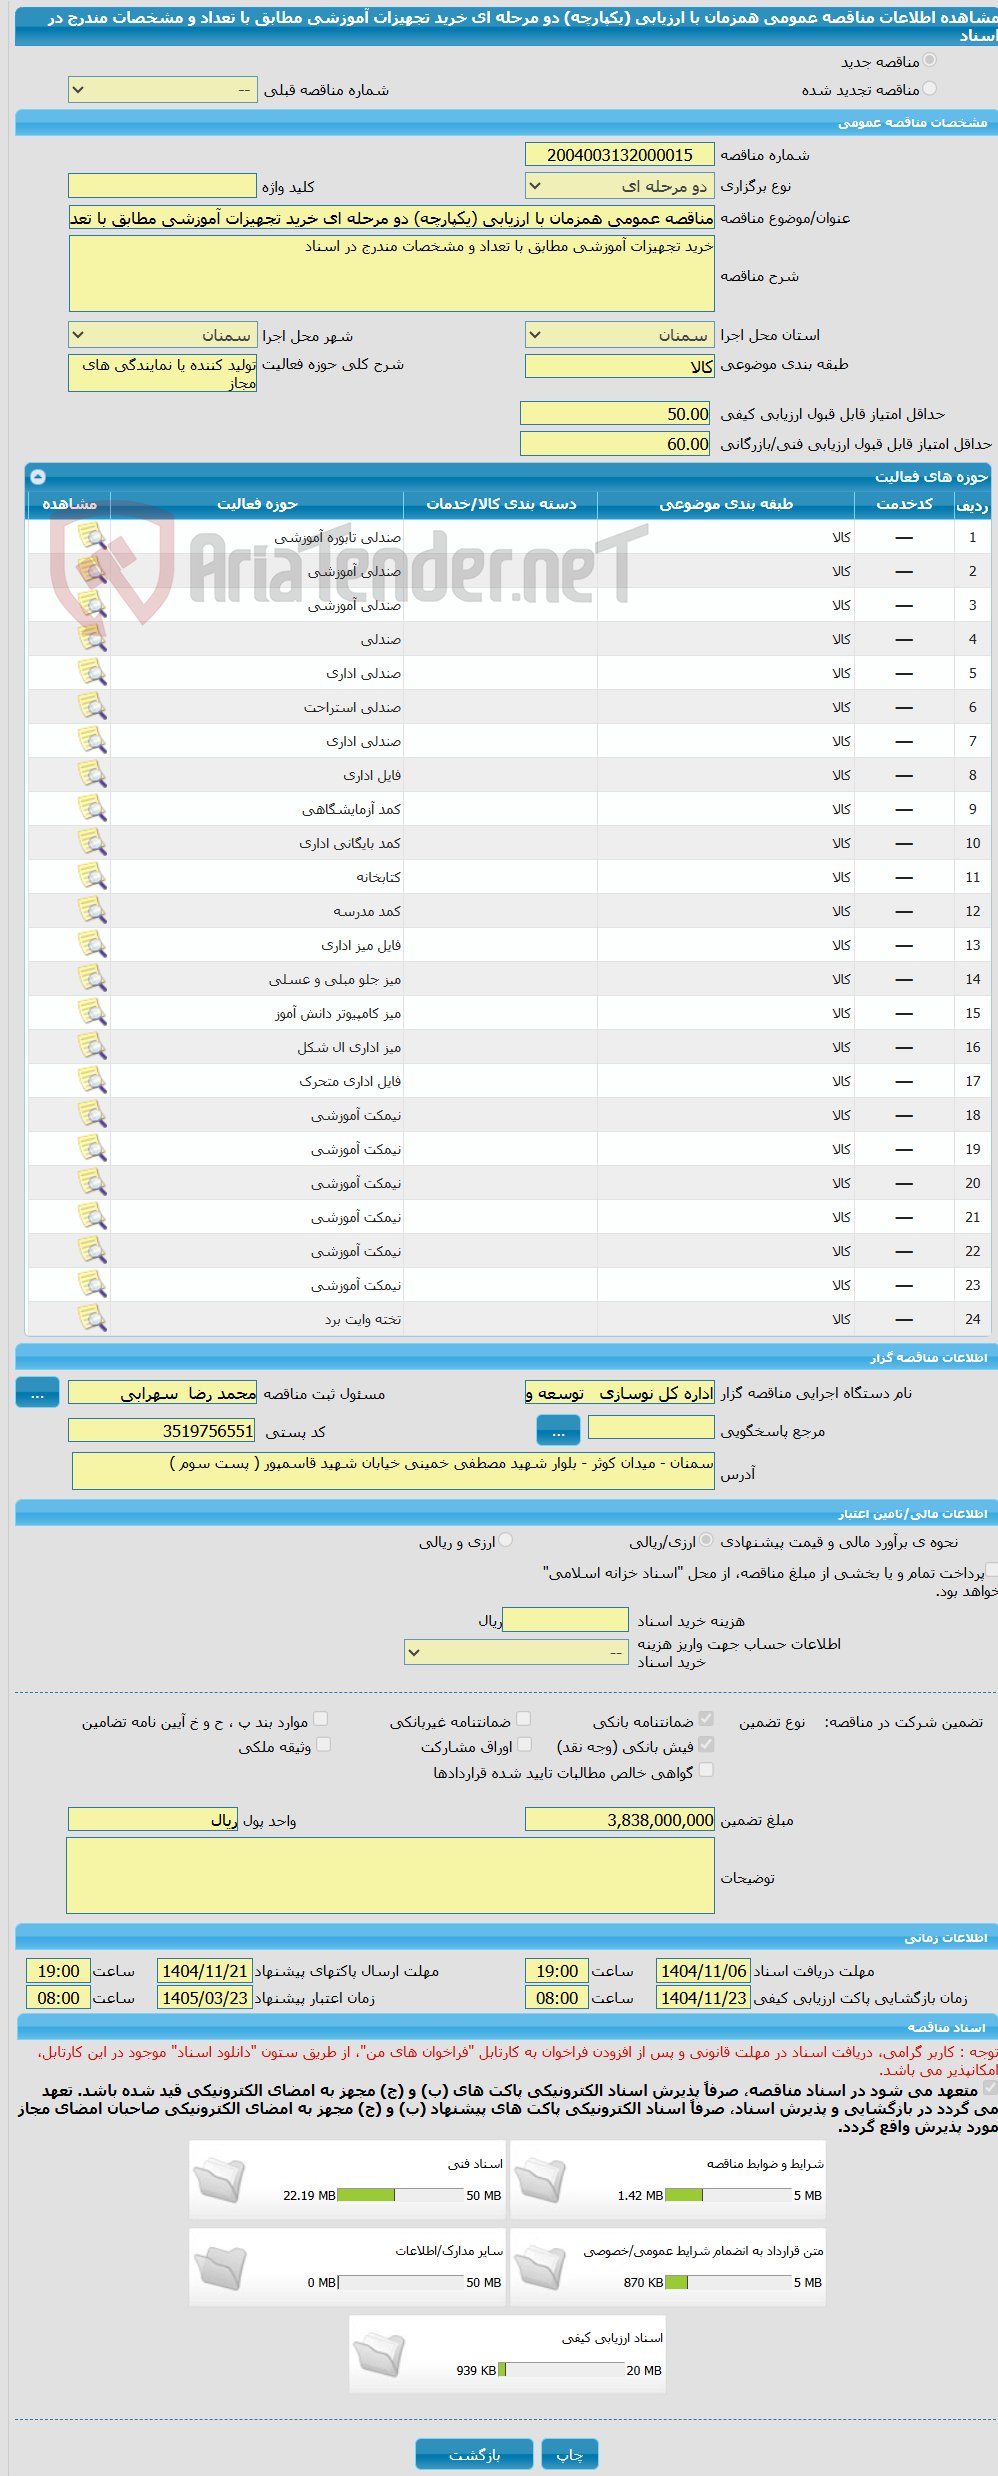Open view icon for row 10 کمد بایگانی اداری
This screenshot has width=998, height=2476.
tap(92, 843)
